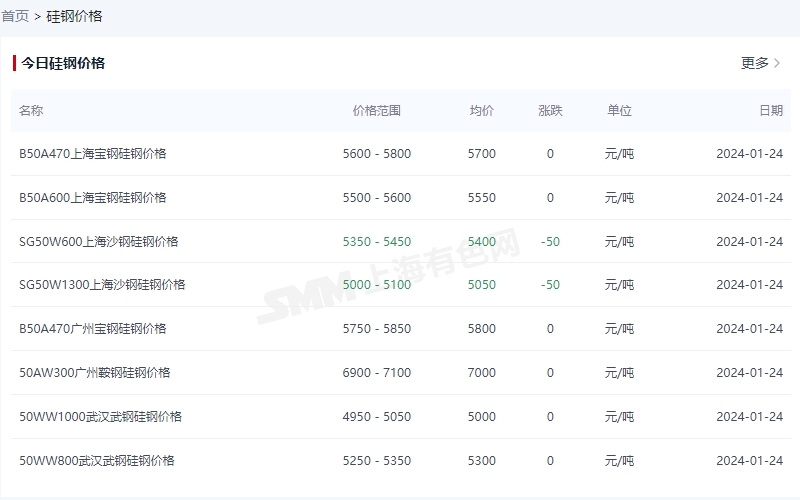
Task: Click the 涨跌 column header
Action: tap(550, 111)
